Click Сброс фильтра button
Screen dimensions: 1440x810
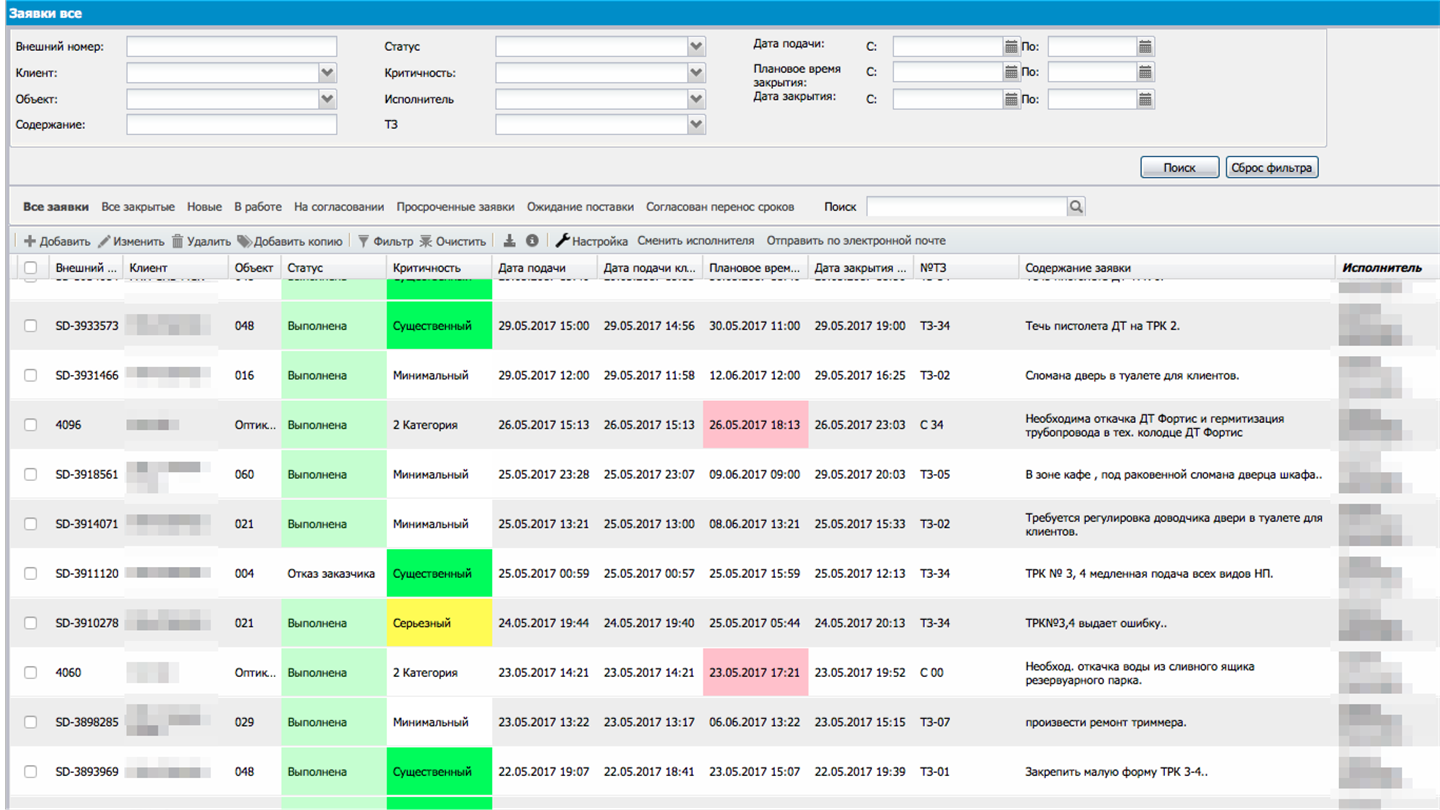[1272, 168]
